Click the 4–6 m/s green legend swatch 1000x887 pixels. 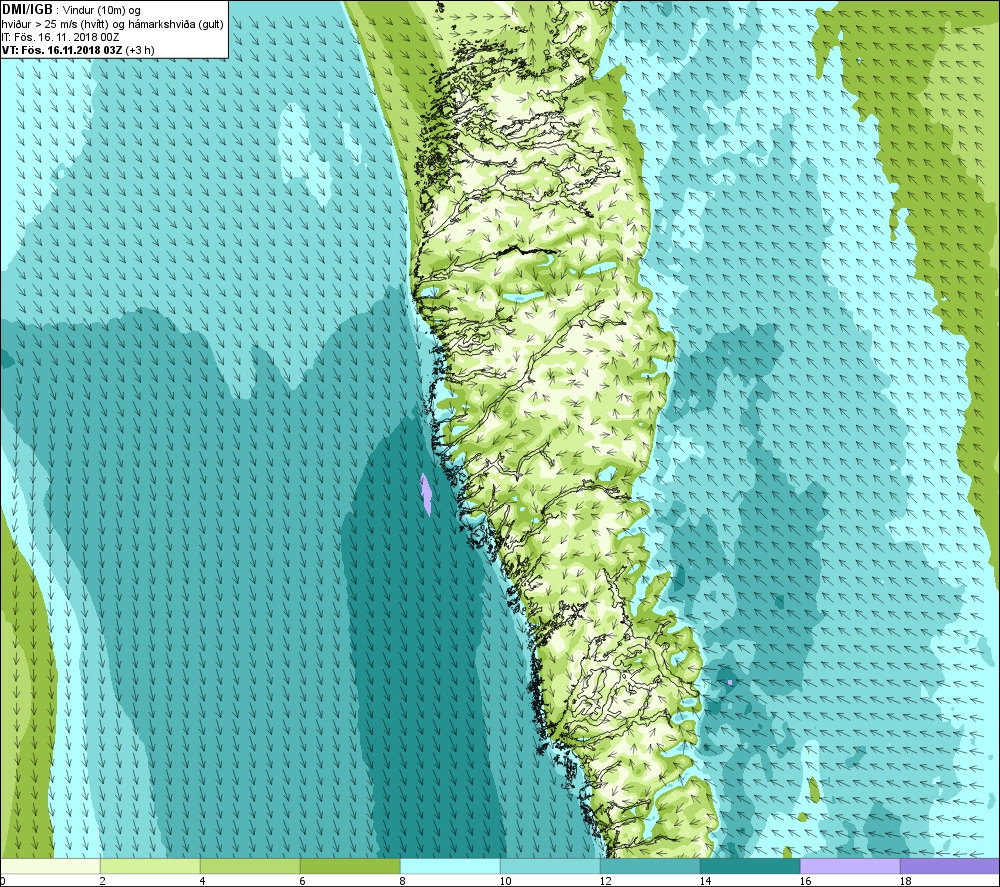(x=250, y=866)
